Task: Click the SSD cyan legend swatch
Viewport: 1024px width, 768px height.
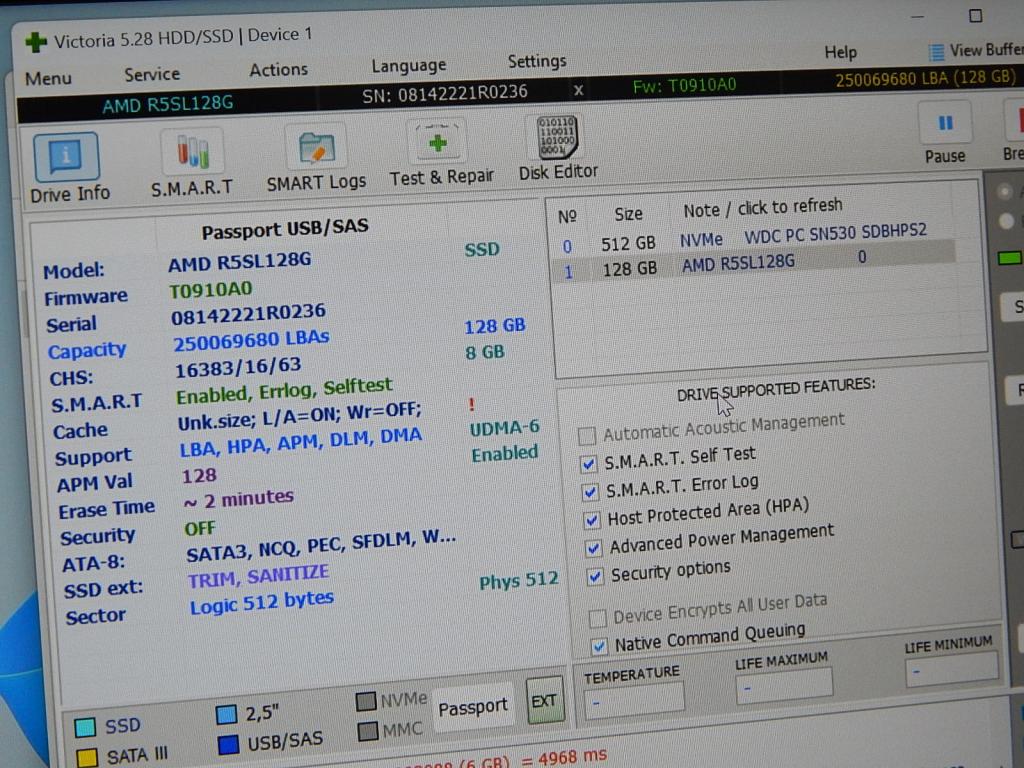Action: (x=85, y=727)
